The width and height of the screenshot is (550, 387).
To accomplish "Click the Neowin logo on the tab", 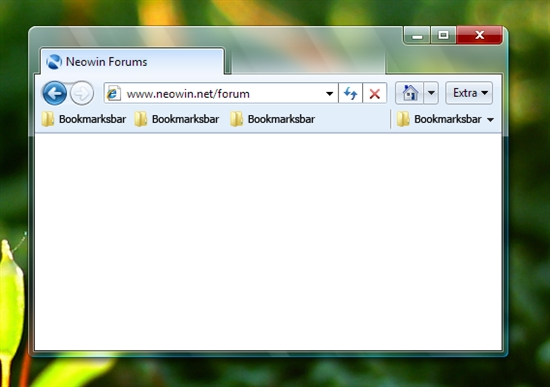I will (x=54, y=62).
